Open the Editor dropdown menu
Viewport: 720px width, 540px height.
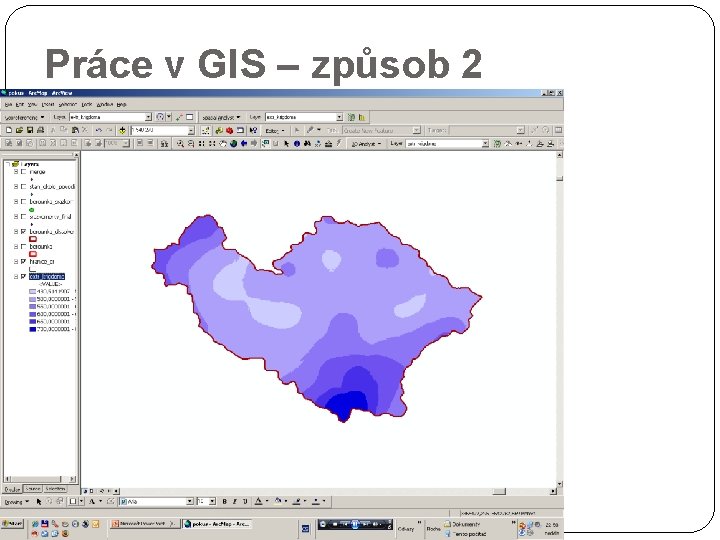[275, 131]
